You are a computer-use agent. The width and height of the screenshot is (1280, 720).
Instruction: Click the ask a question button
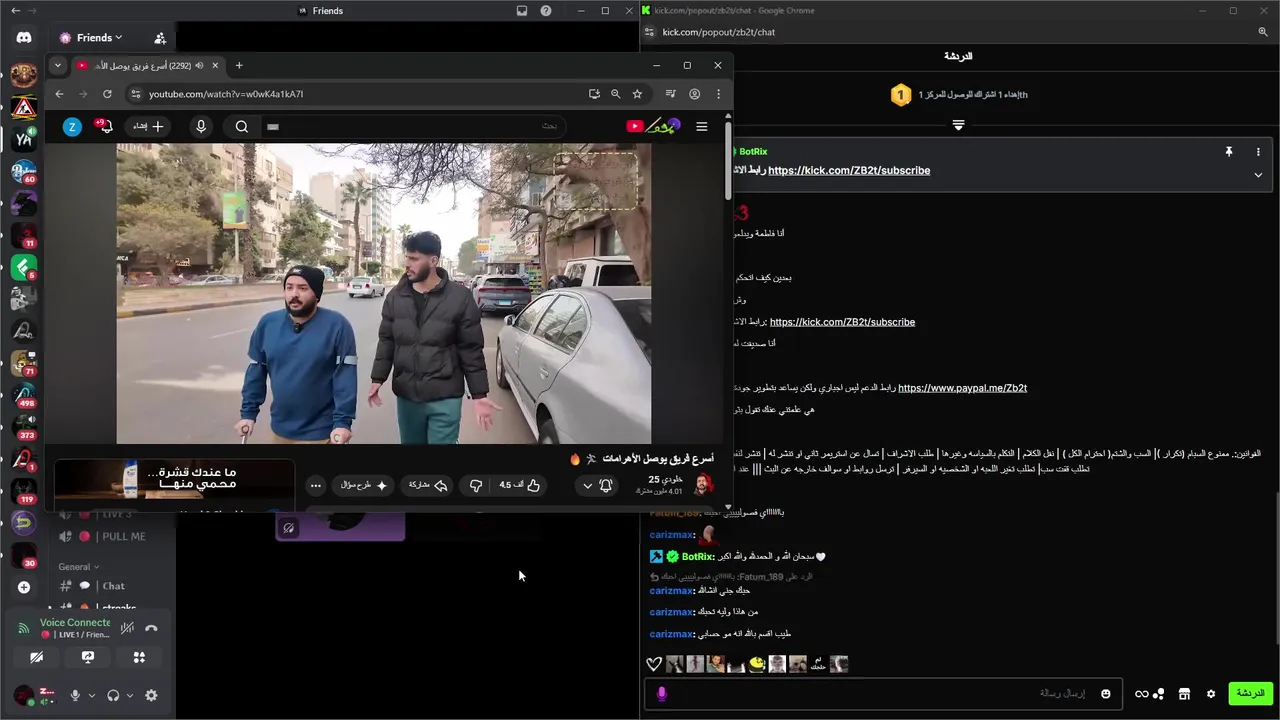pos(364,485)
